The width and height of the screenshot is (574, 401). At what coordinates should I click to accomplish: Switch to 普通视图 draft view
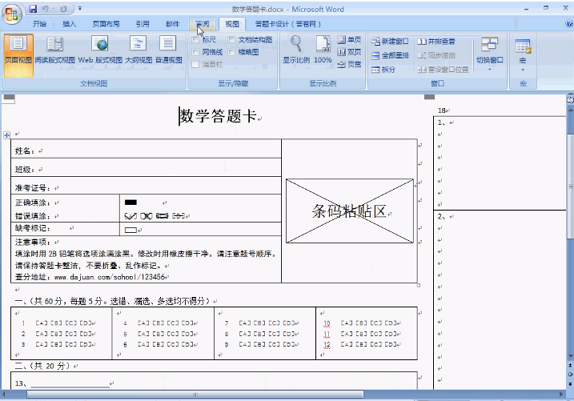coord(168,50)
